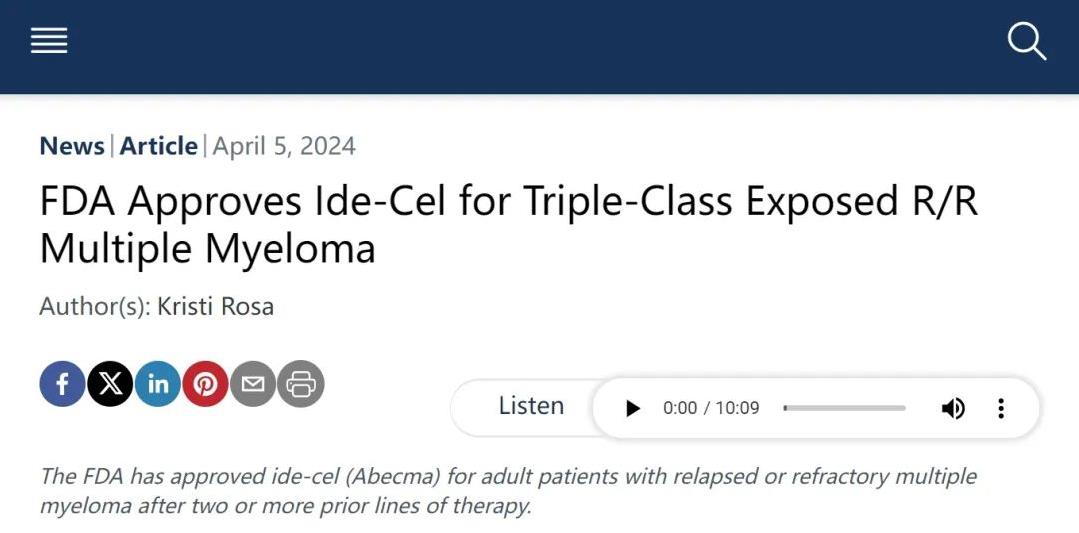
Task: Open author Kristi Rosa's name
Action: coord(215,306)
